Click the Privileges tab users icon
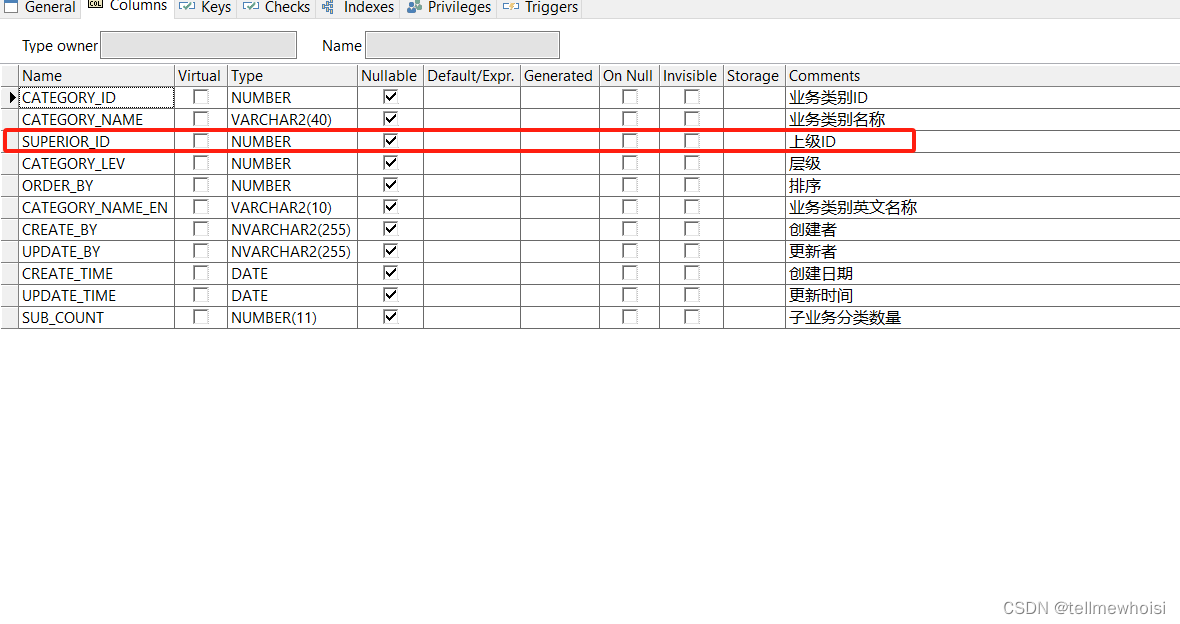The image size is (1180, 624). [414, 7]
